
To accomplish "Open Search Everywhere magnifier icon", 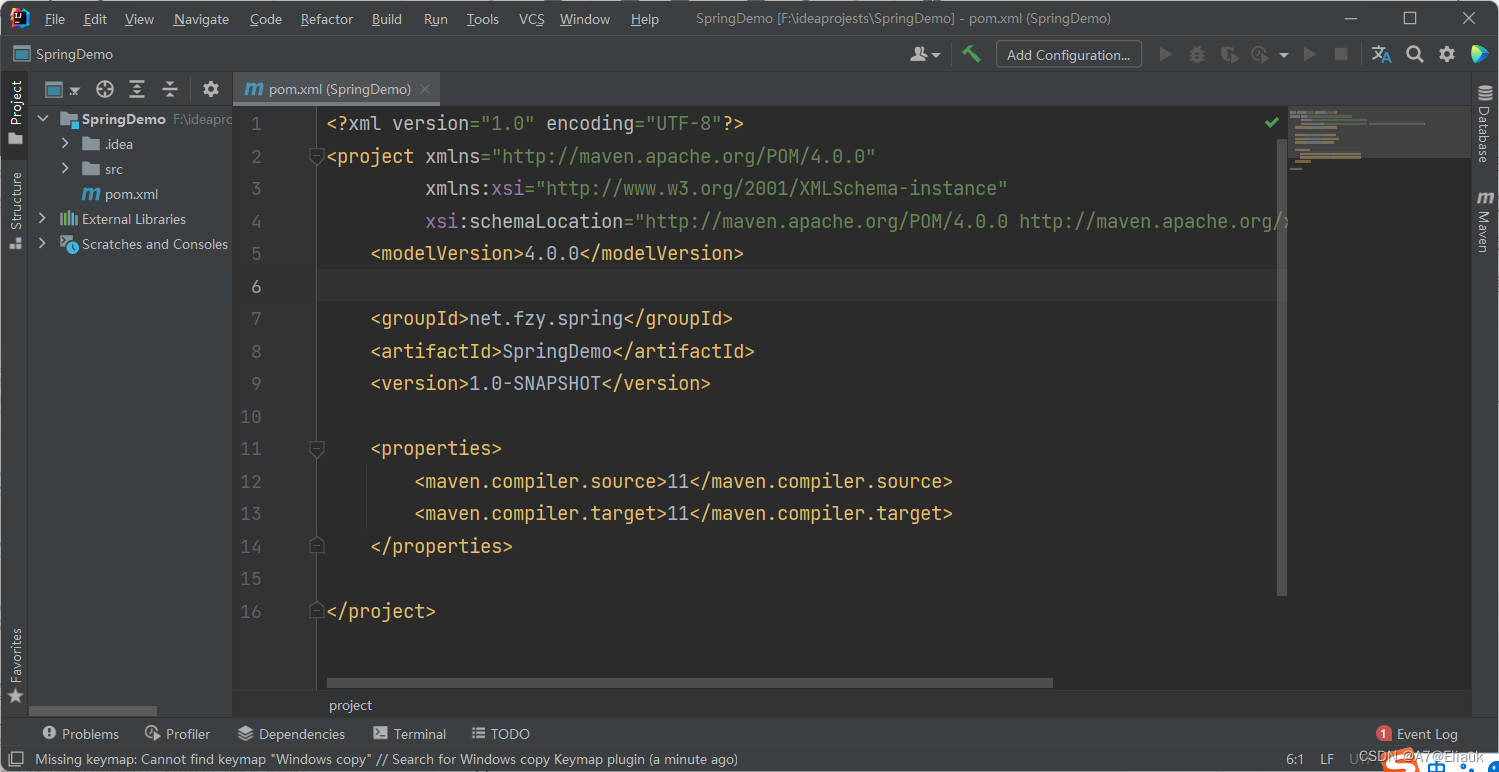I will pos(1414,54).
